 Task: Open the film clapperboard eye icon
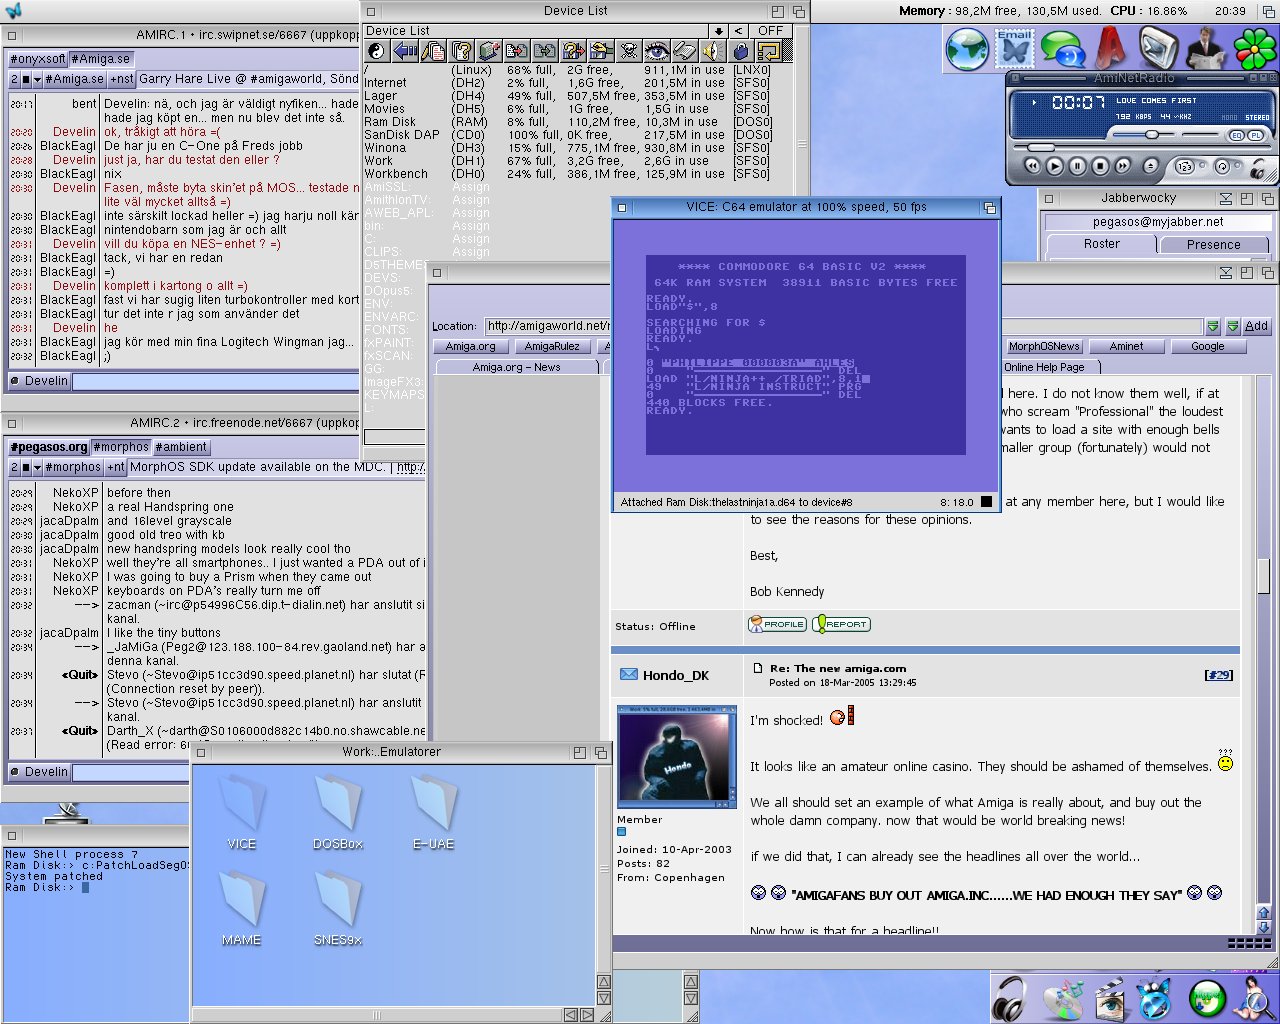pos(1109,998)
